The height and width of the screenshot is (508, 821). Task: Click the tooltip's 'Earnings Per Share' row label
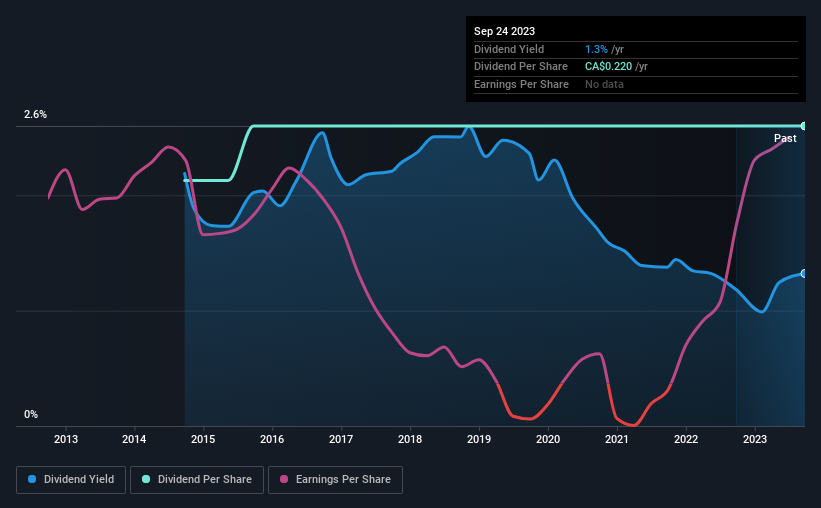522,84
